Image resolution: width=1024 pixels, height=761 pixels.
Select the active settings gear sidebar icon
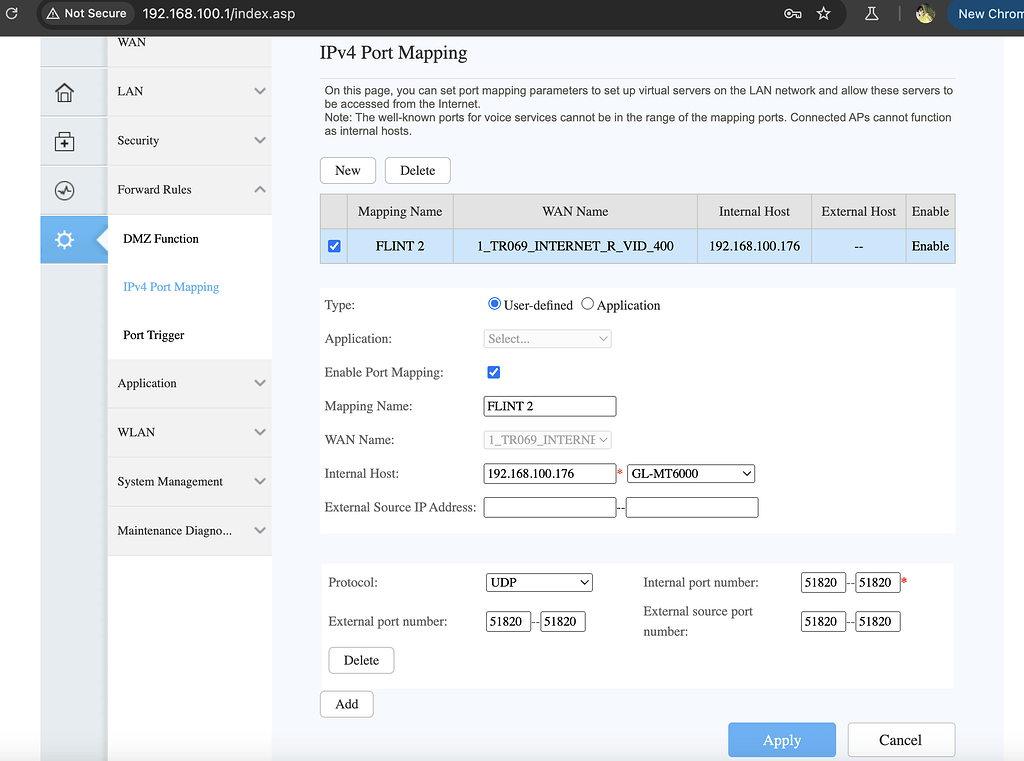click(x=66, y=240)
